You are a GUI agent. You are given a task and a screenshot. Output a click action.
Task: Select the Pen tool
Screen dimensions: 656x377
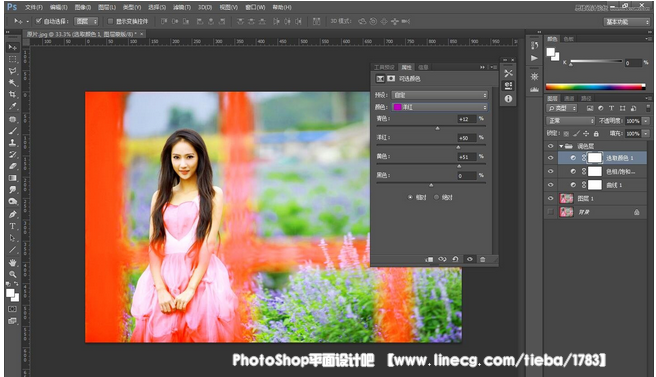(x=13, y=214)
